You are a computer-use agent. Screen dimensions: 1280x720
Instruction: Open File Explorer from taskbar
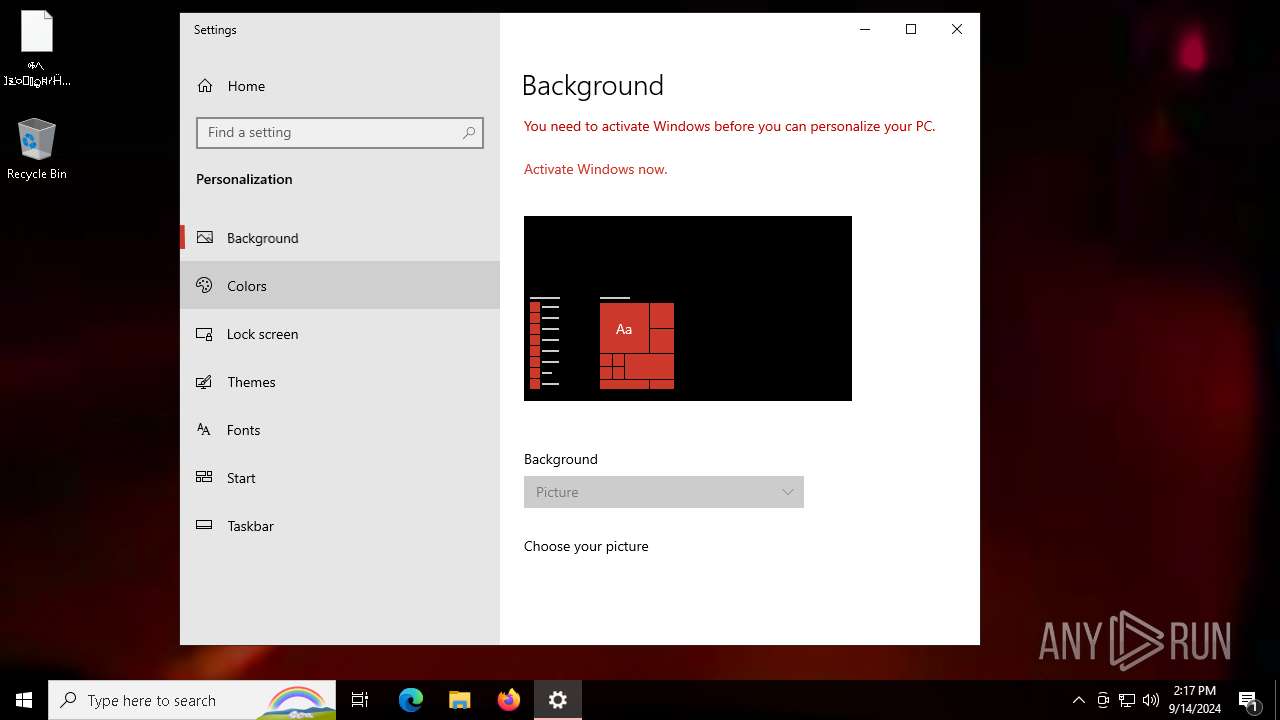[459, 700]
